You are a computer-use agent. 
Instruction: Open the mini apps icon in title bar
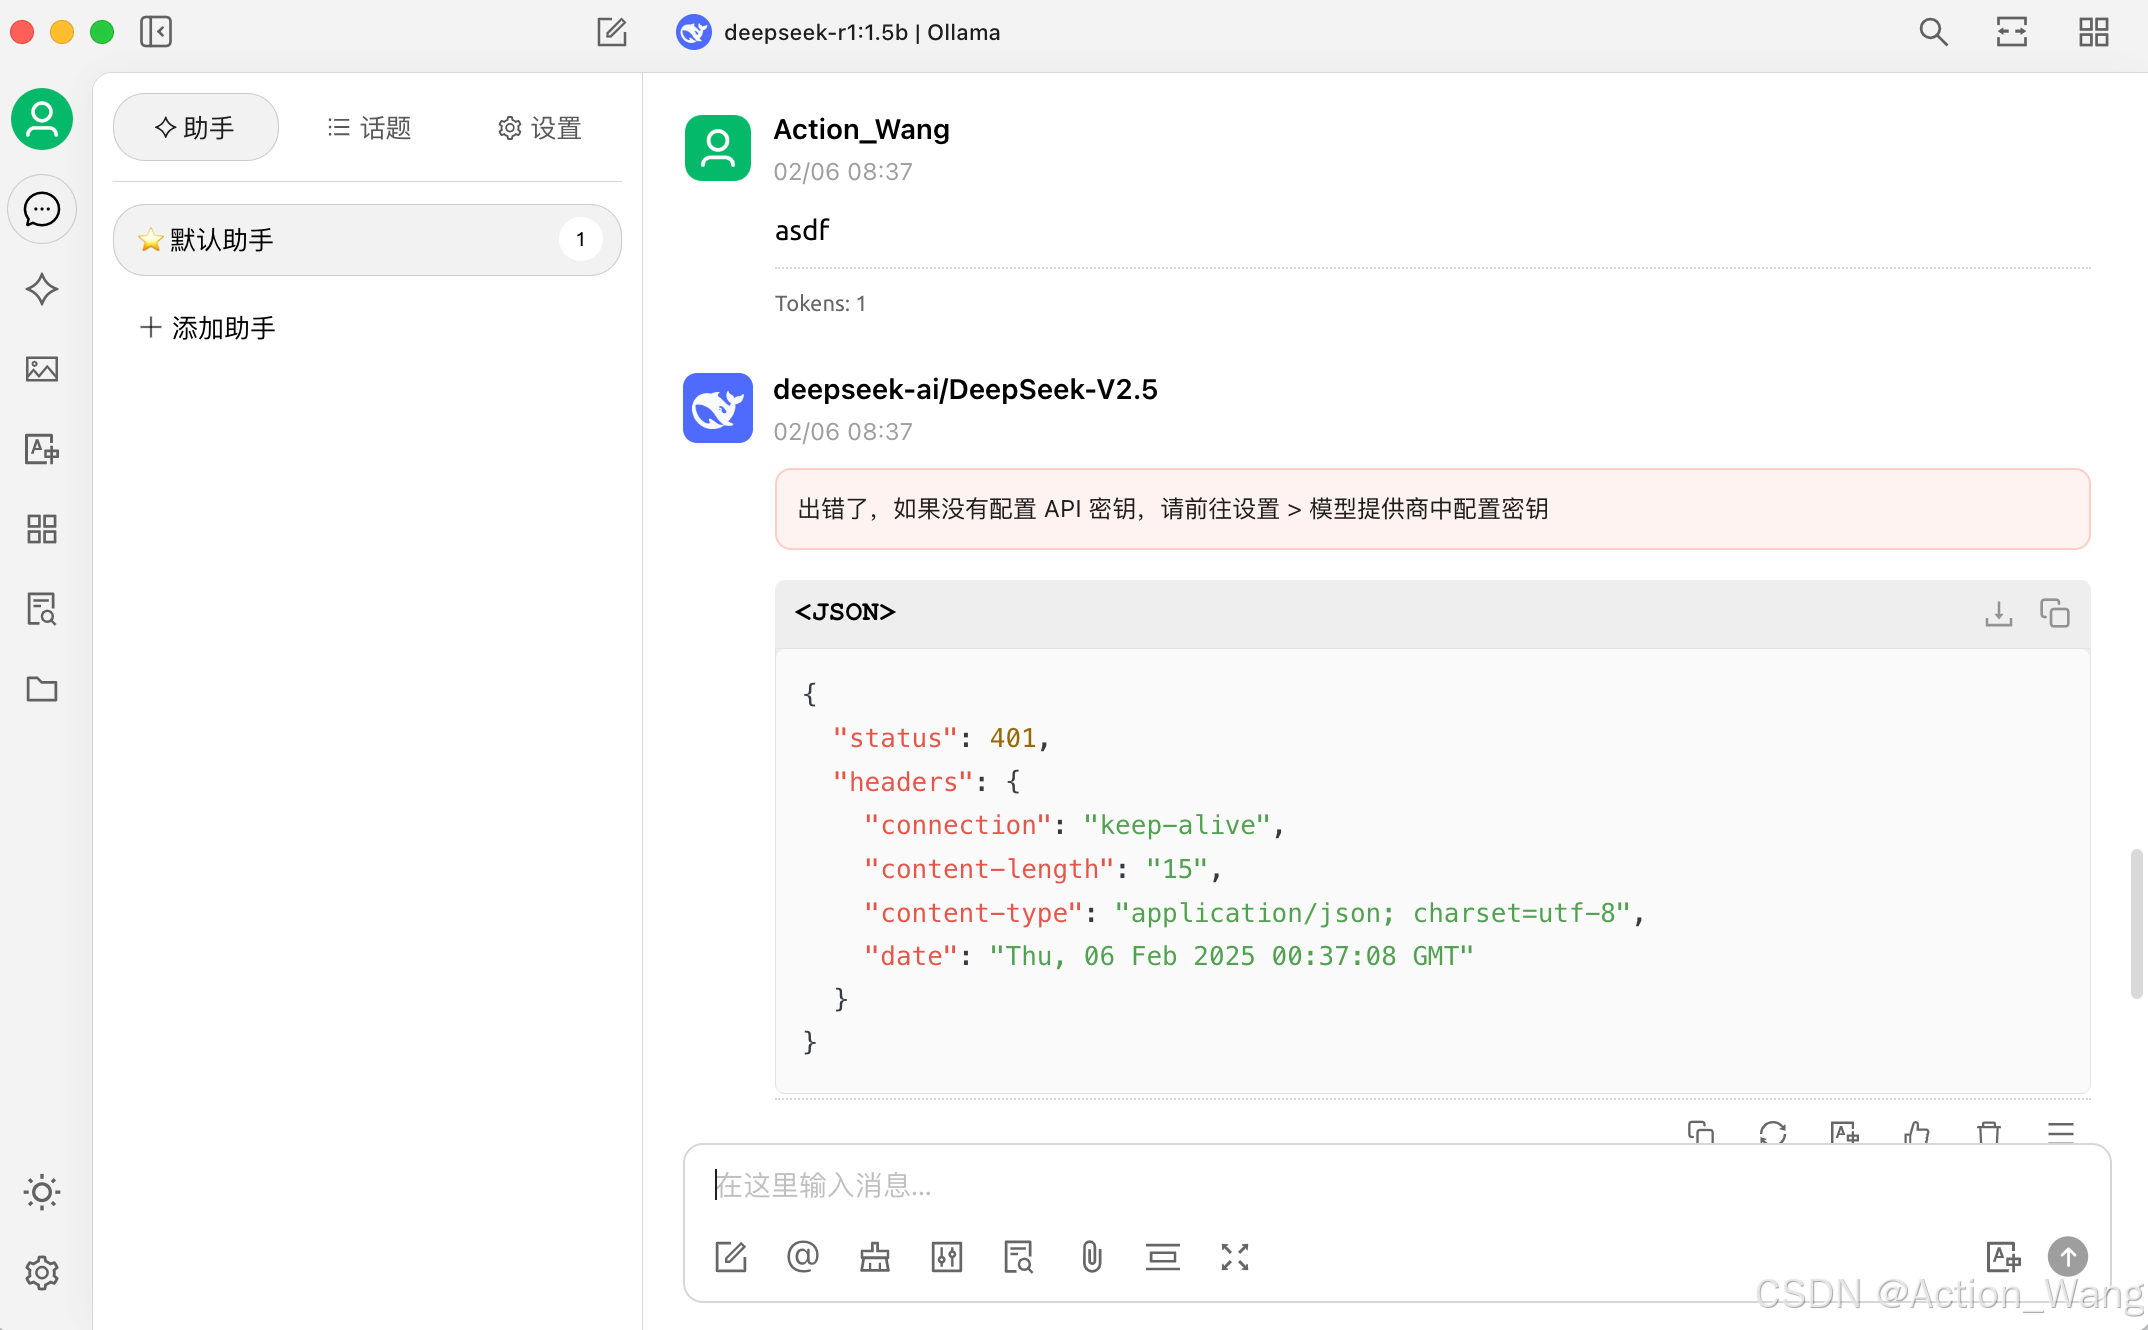click(2093, 32)
